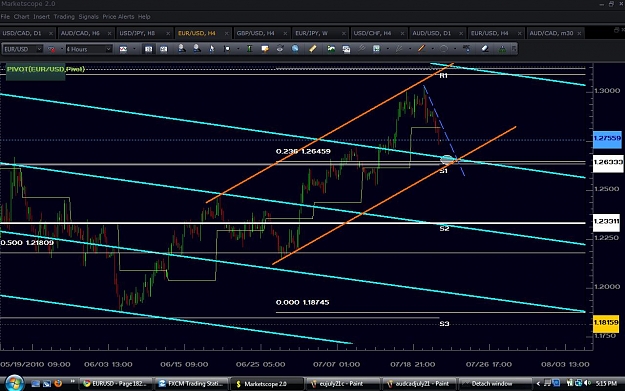625x391 pixels.
Task: Click the toolbar icon left of eraser
Action: pos(466,49)
